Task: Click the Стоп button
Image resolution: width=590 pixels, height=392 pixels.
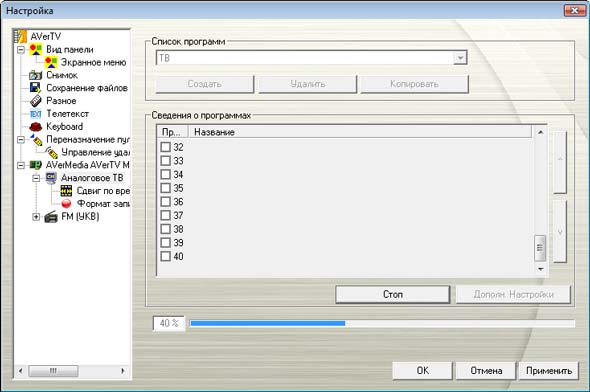Action: [392, 294]
